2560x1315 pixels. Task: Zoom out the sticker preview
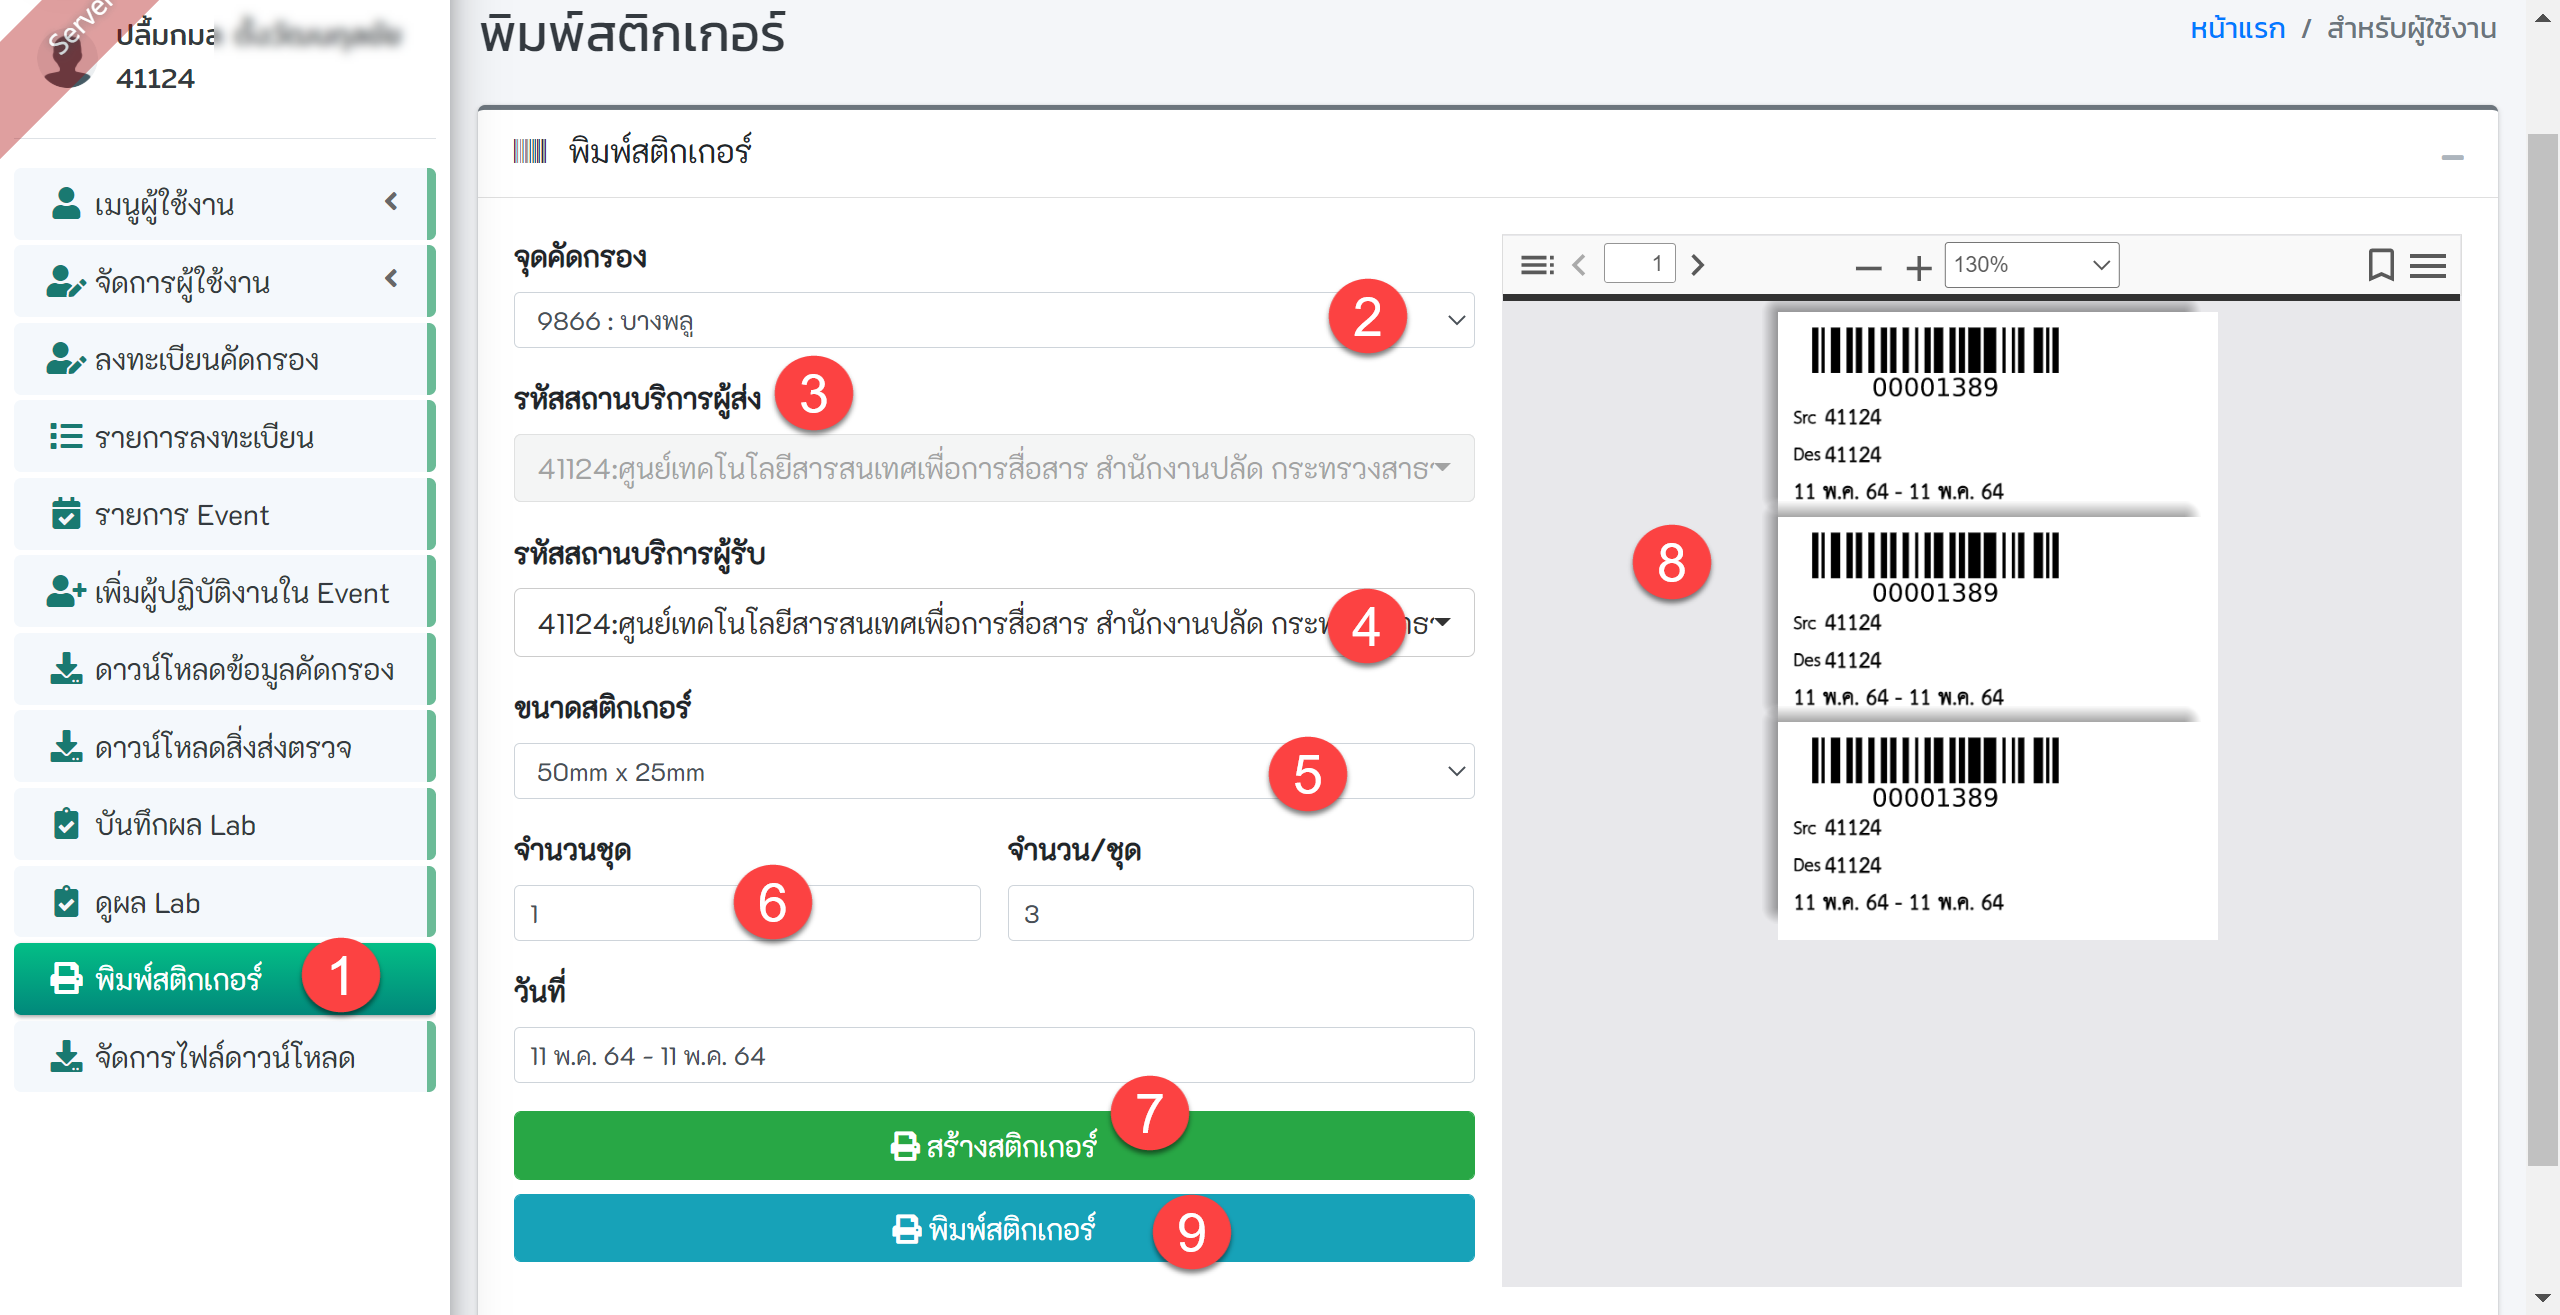click(1867, 267)
